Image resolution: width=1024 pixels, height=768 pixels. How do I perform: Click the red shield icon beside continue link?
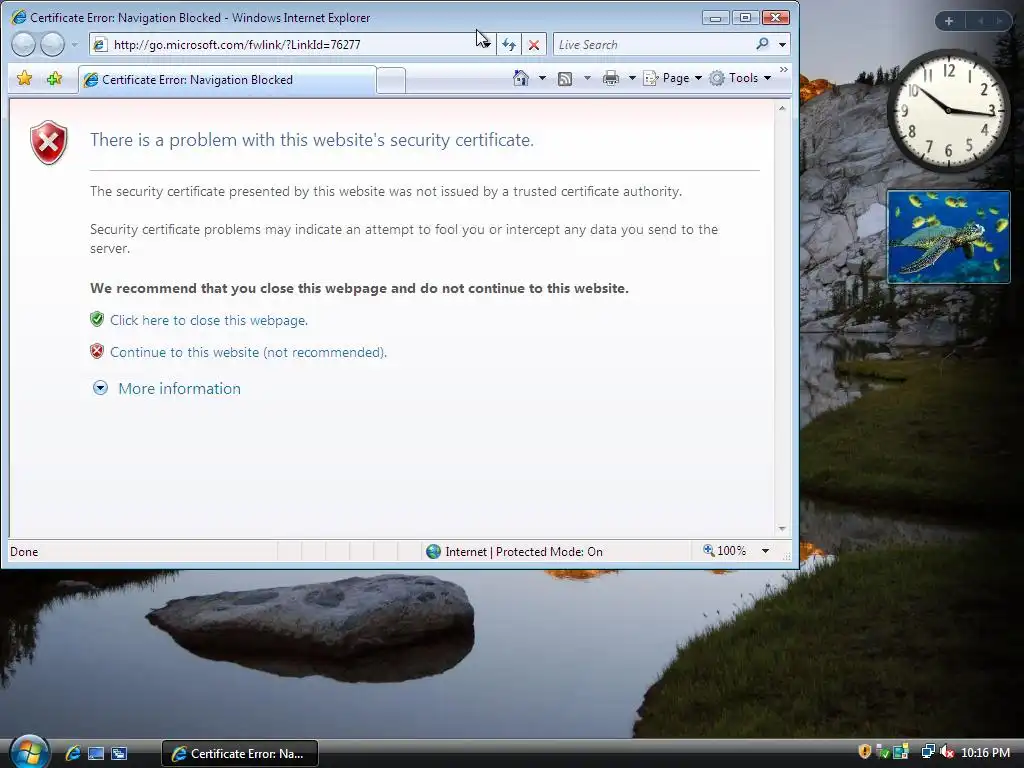[97, 351]
